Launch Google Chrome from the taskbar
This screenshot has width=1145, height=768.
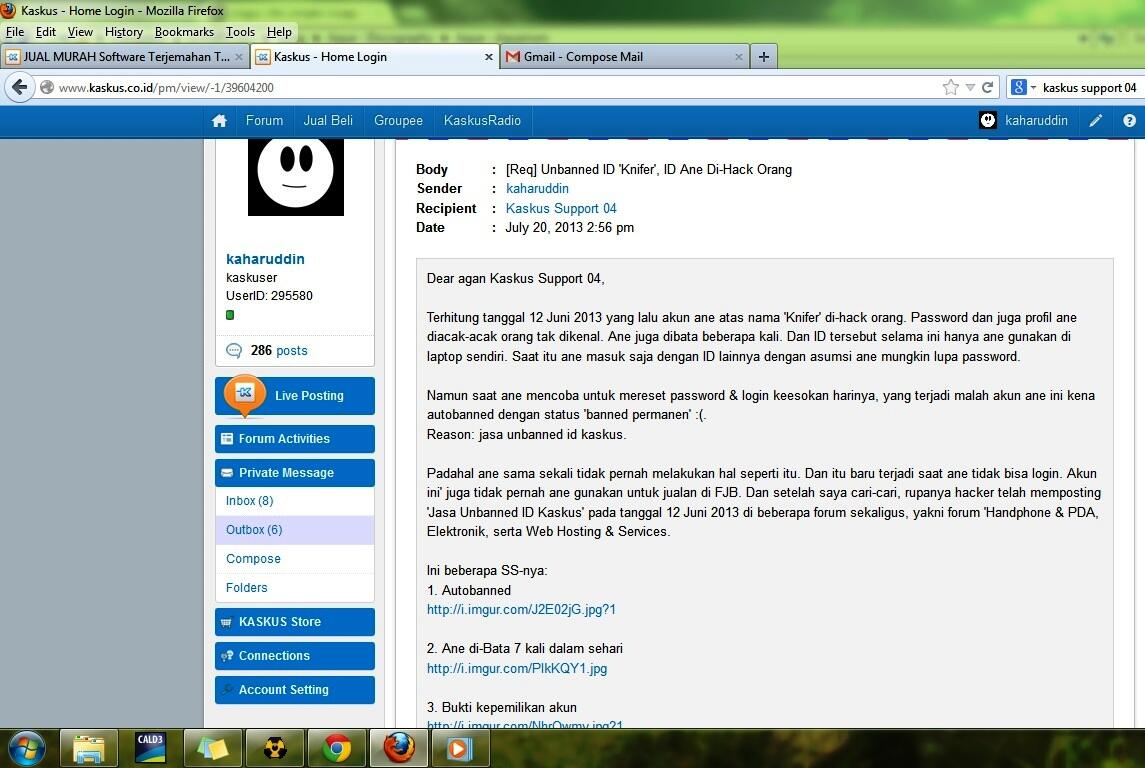pyautogui.click(x=337, y=748)
